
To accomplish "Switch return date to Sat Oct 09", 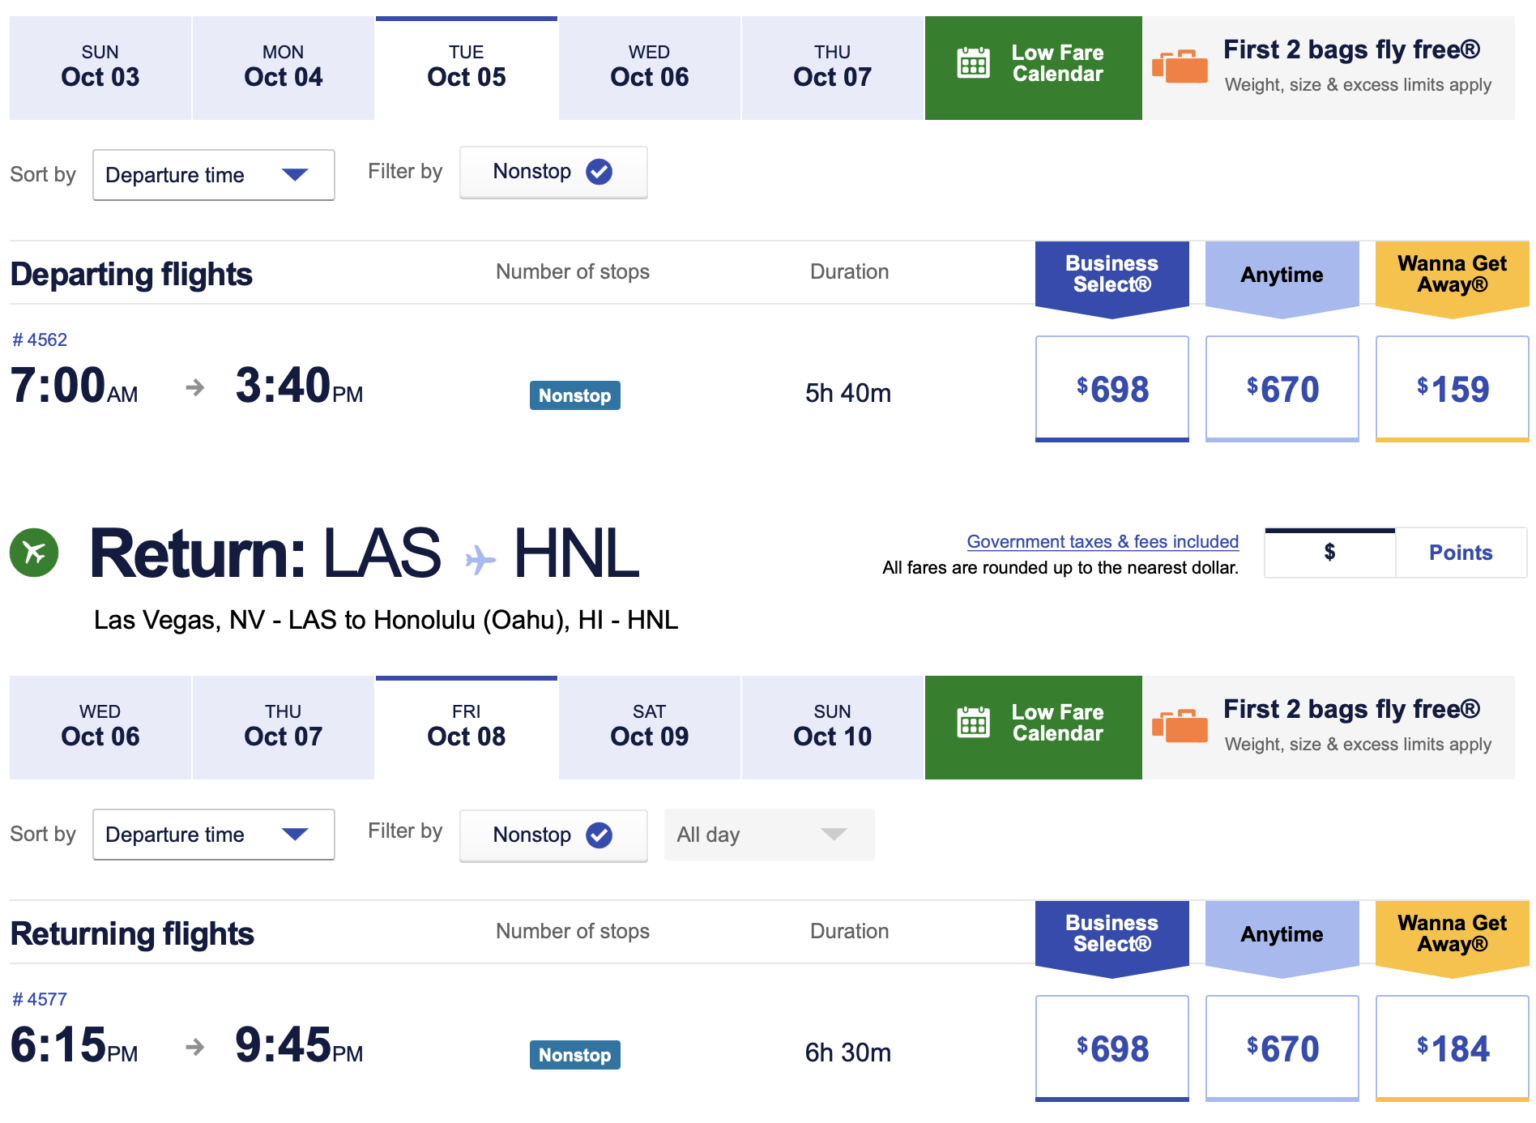I will tap(648, 727).
